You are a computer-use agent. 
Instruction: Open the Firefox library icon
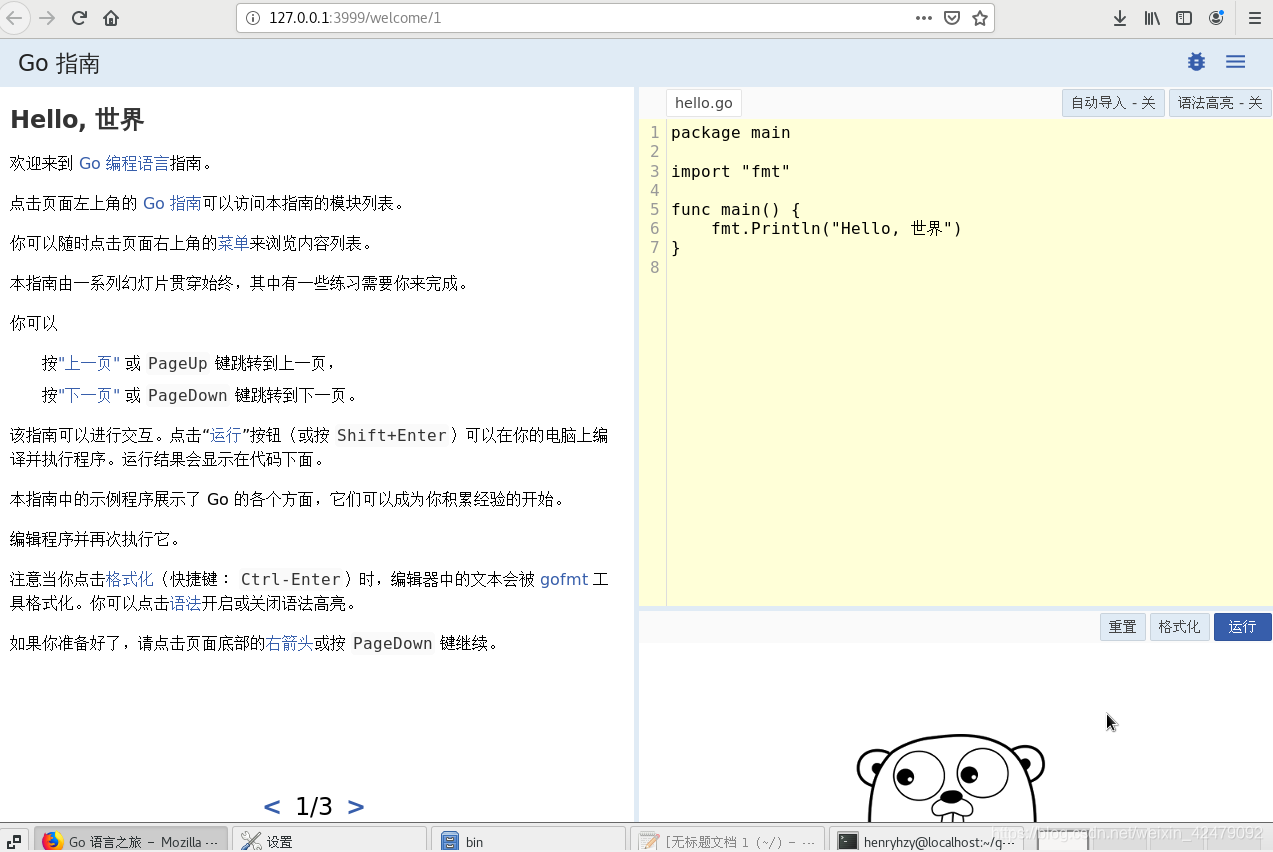[1150, 17]
